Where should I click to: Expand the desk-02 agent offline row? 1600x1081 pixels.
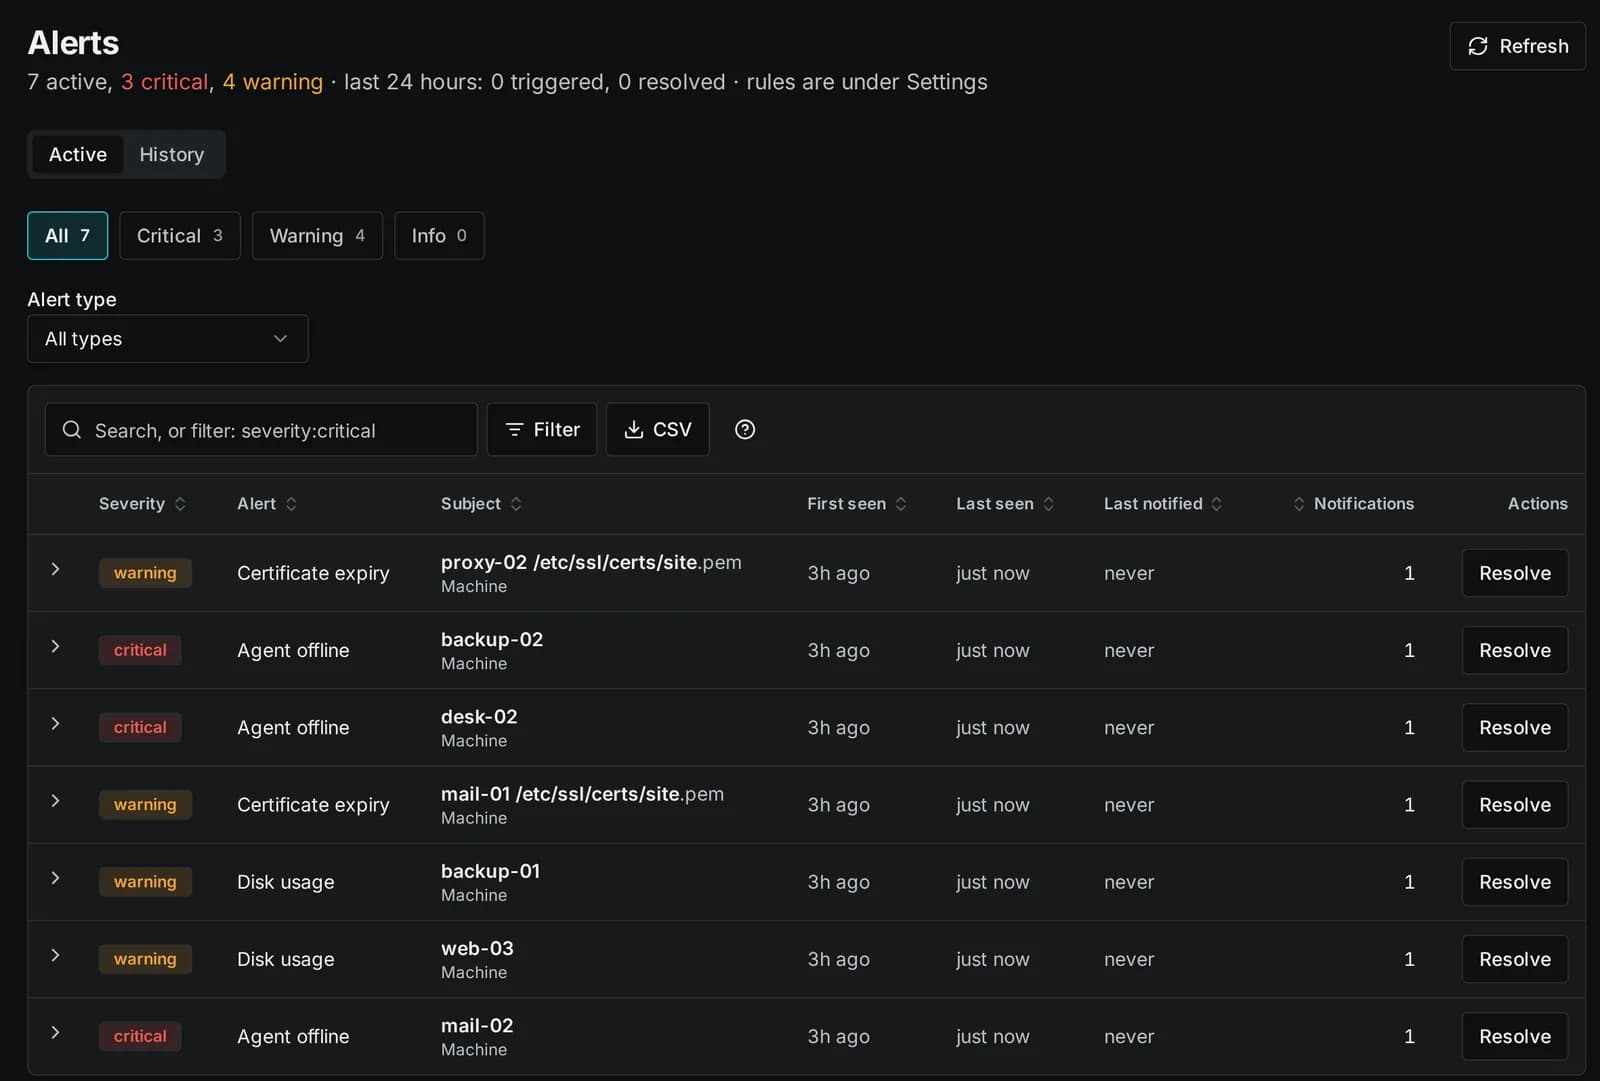[55, 724]
